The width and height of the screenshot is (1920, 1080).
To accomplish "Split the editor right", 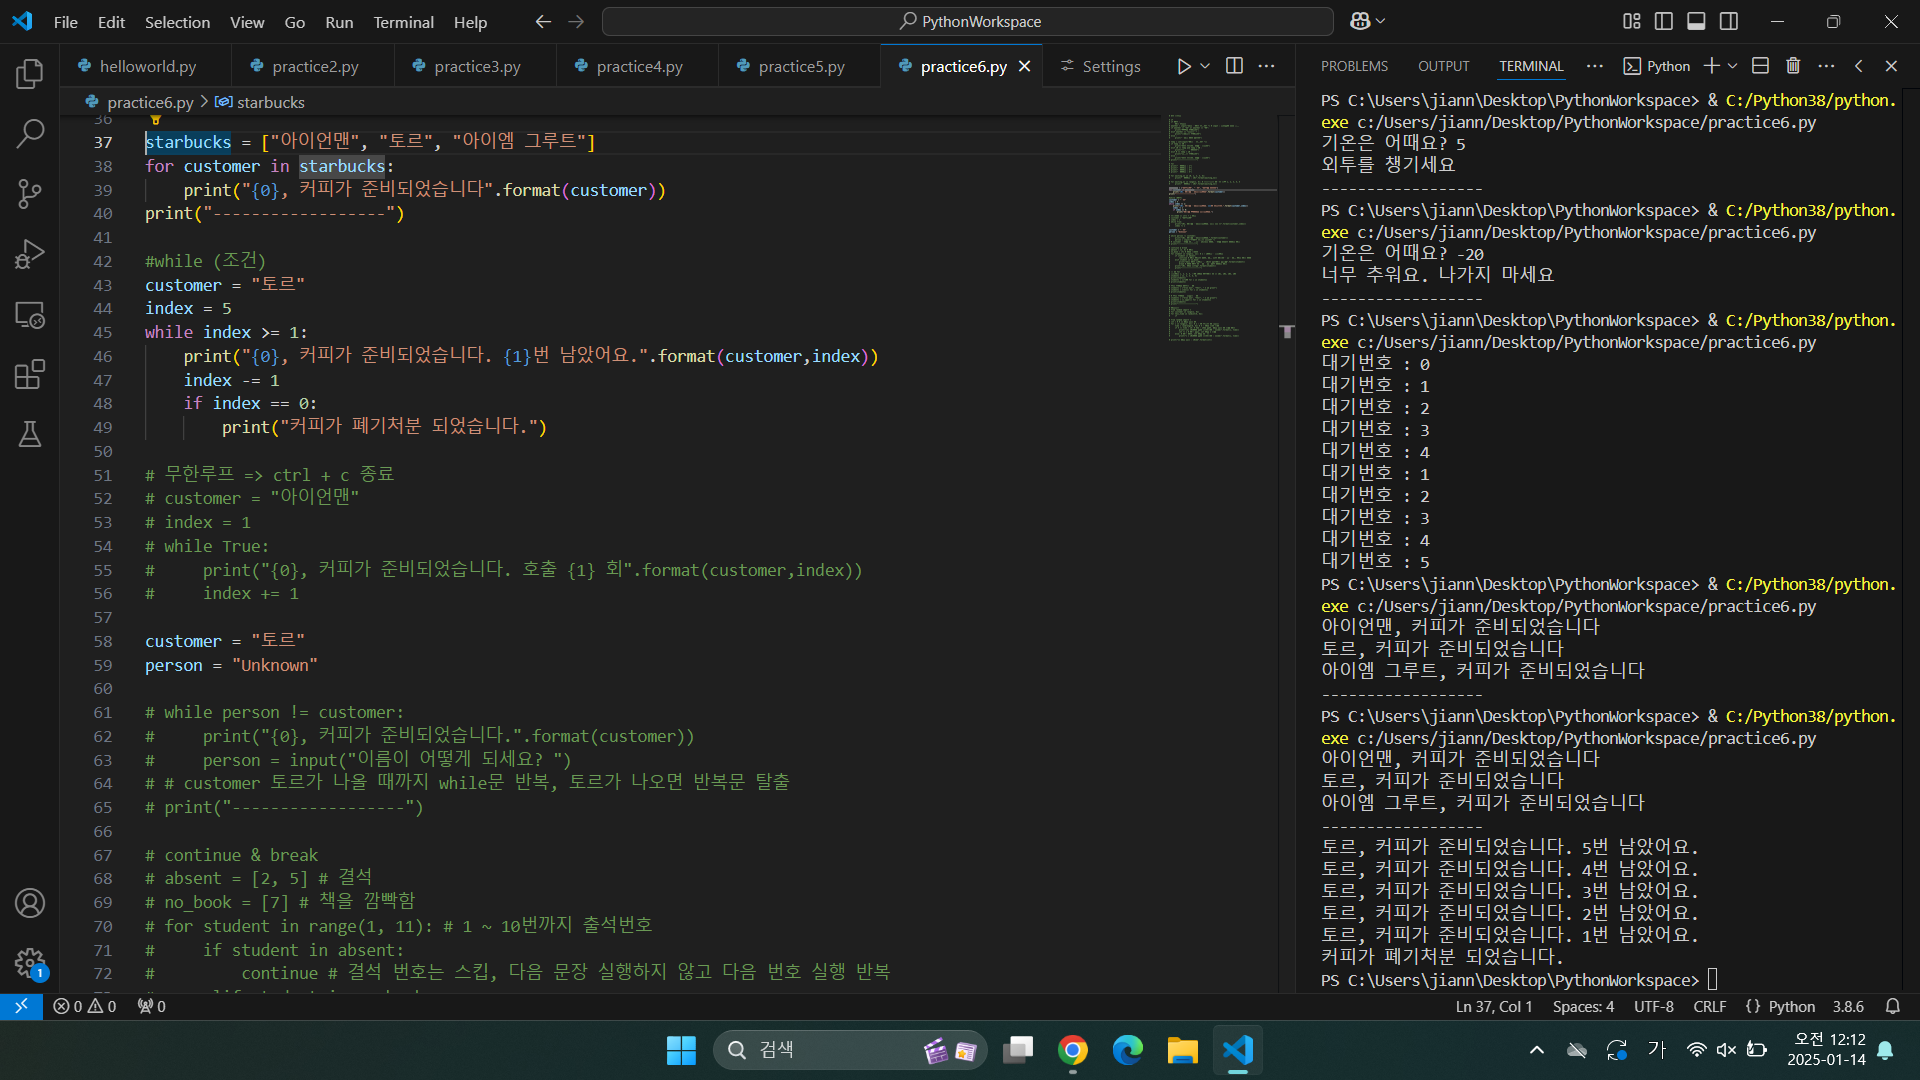I will [1234, 66].
